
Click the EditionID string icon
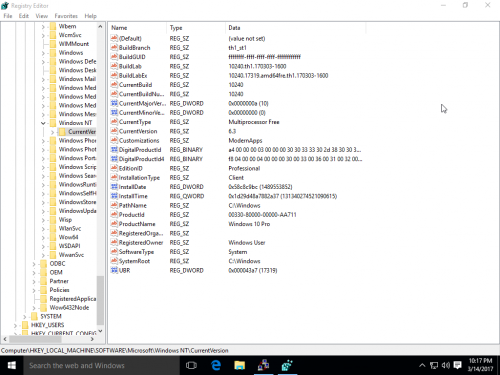[x=114, y=168]
